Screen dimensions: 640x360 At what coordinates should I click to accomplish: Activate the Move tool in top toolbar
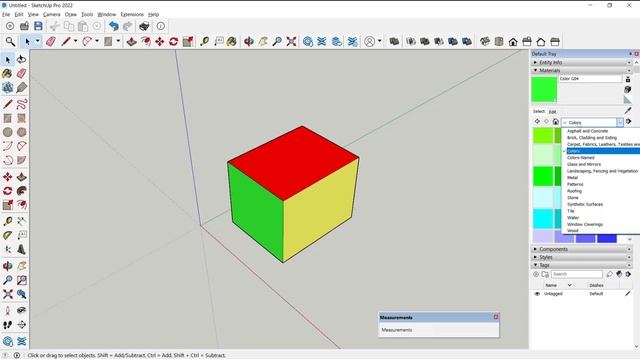tap(160, 41)
